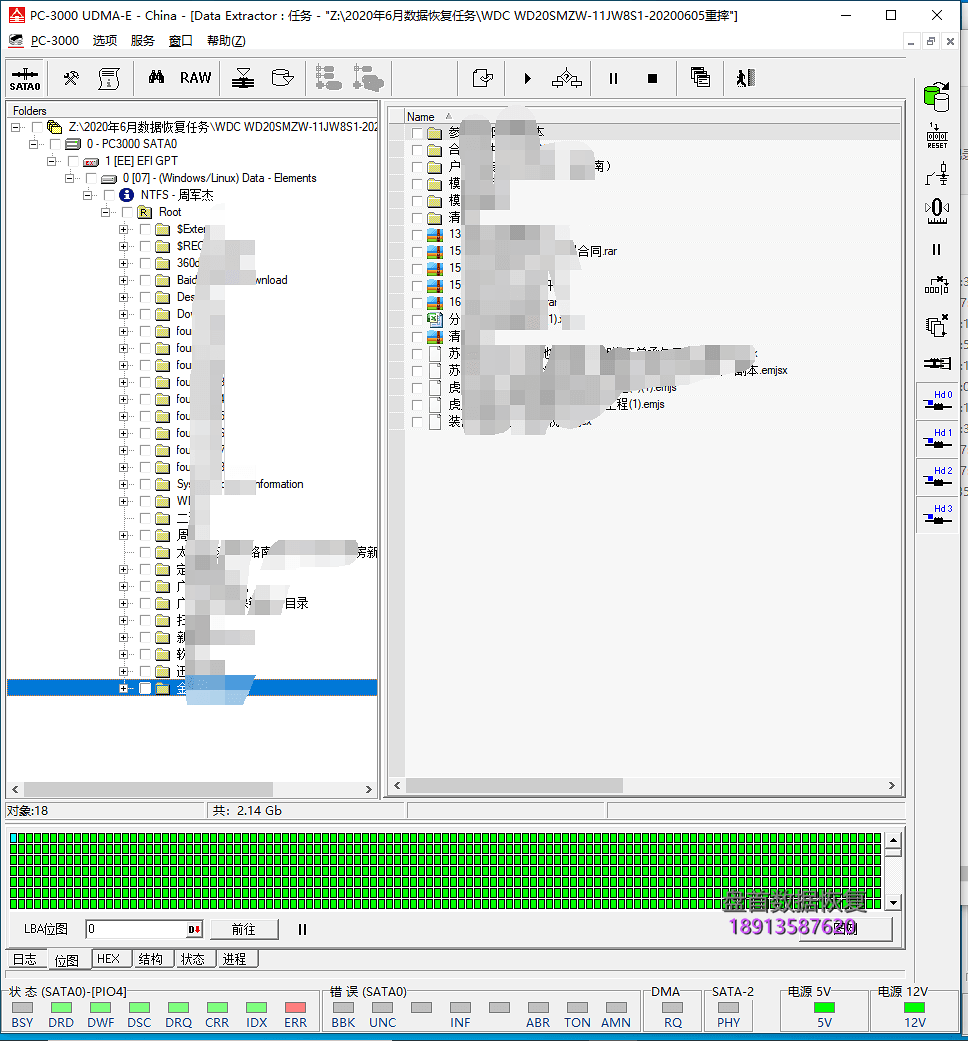Image resolution: width=968 pixels, height=1041 pixels.
Task: Click the grayed tree structure toolbar icon
Action: [328, 78]
